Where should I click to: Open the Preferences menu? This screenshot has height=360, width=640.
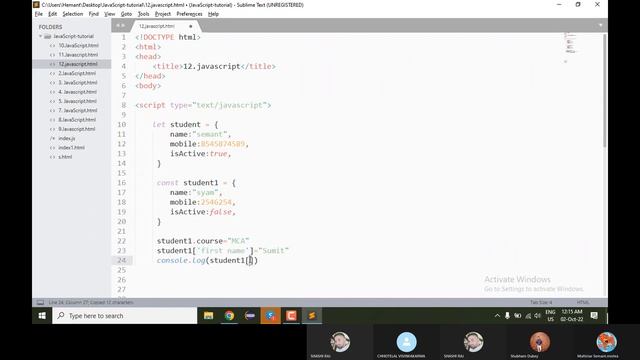point(189,14)
